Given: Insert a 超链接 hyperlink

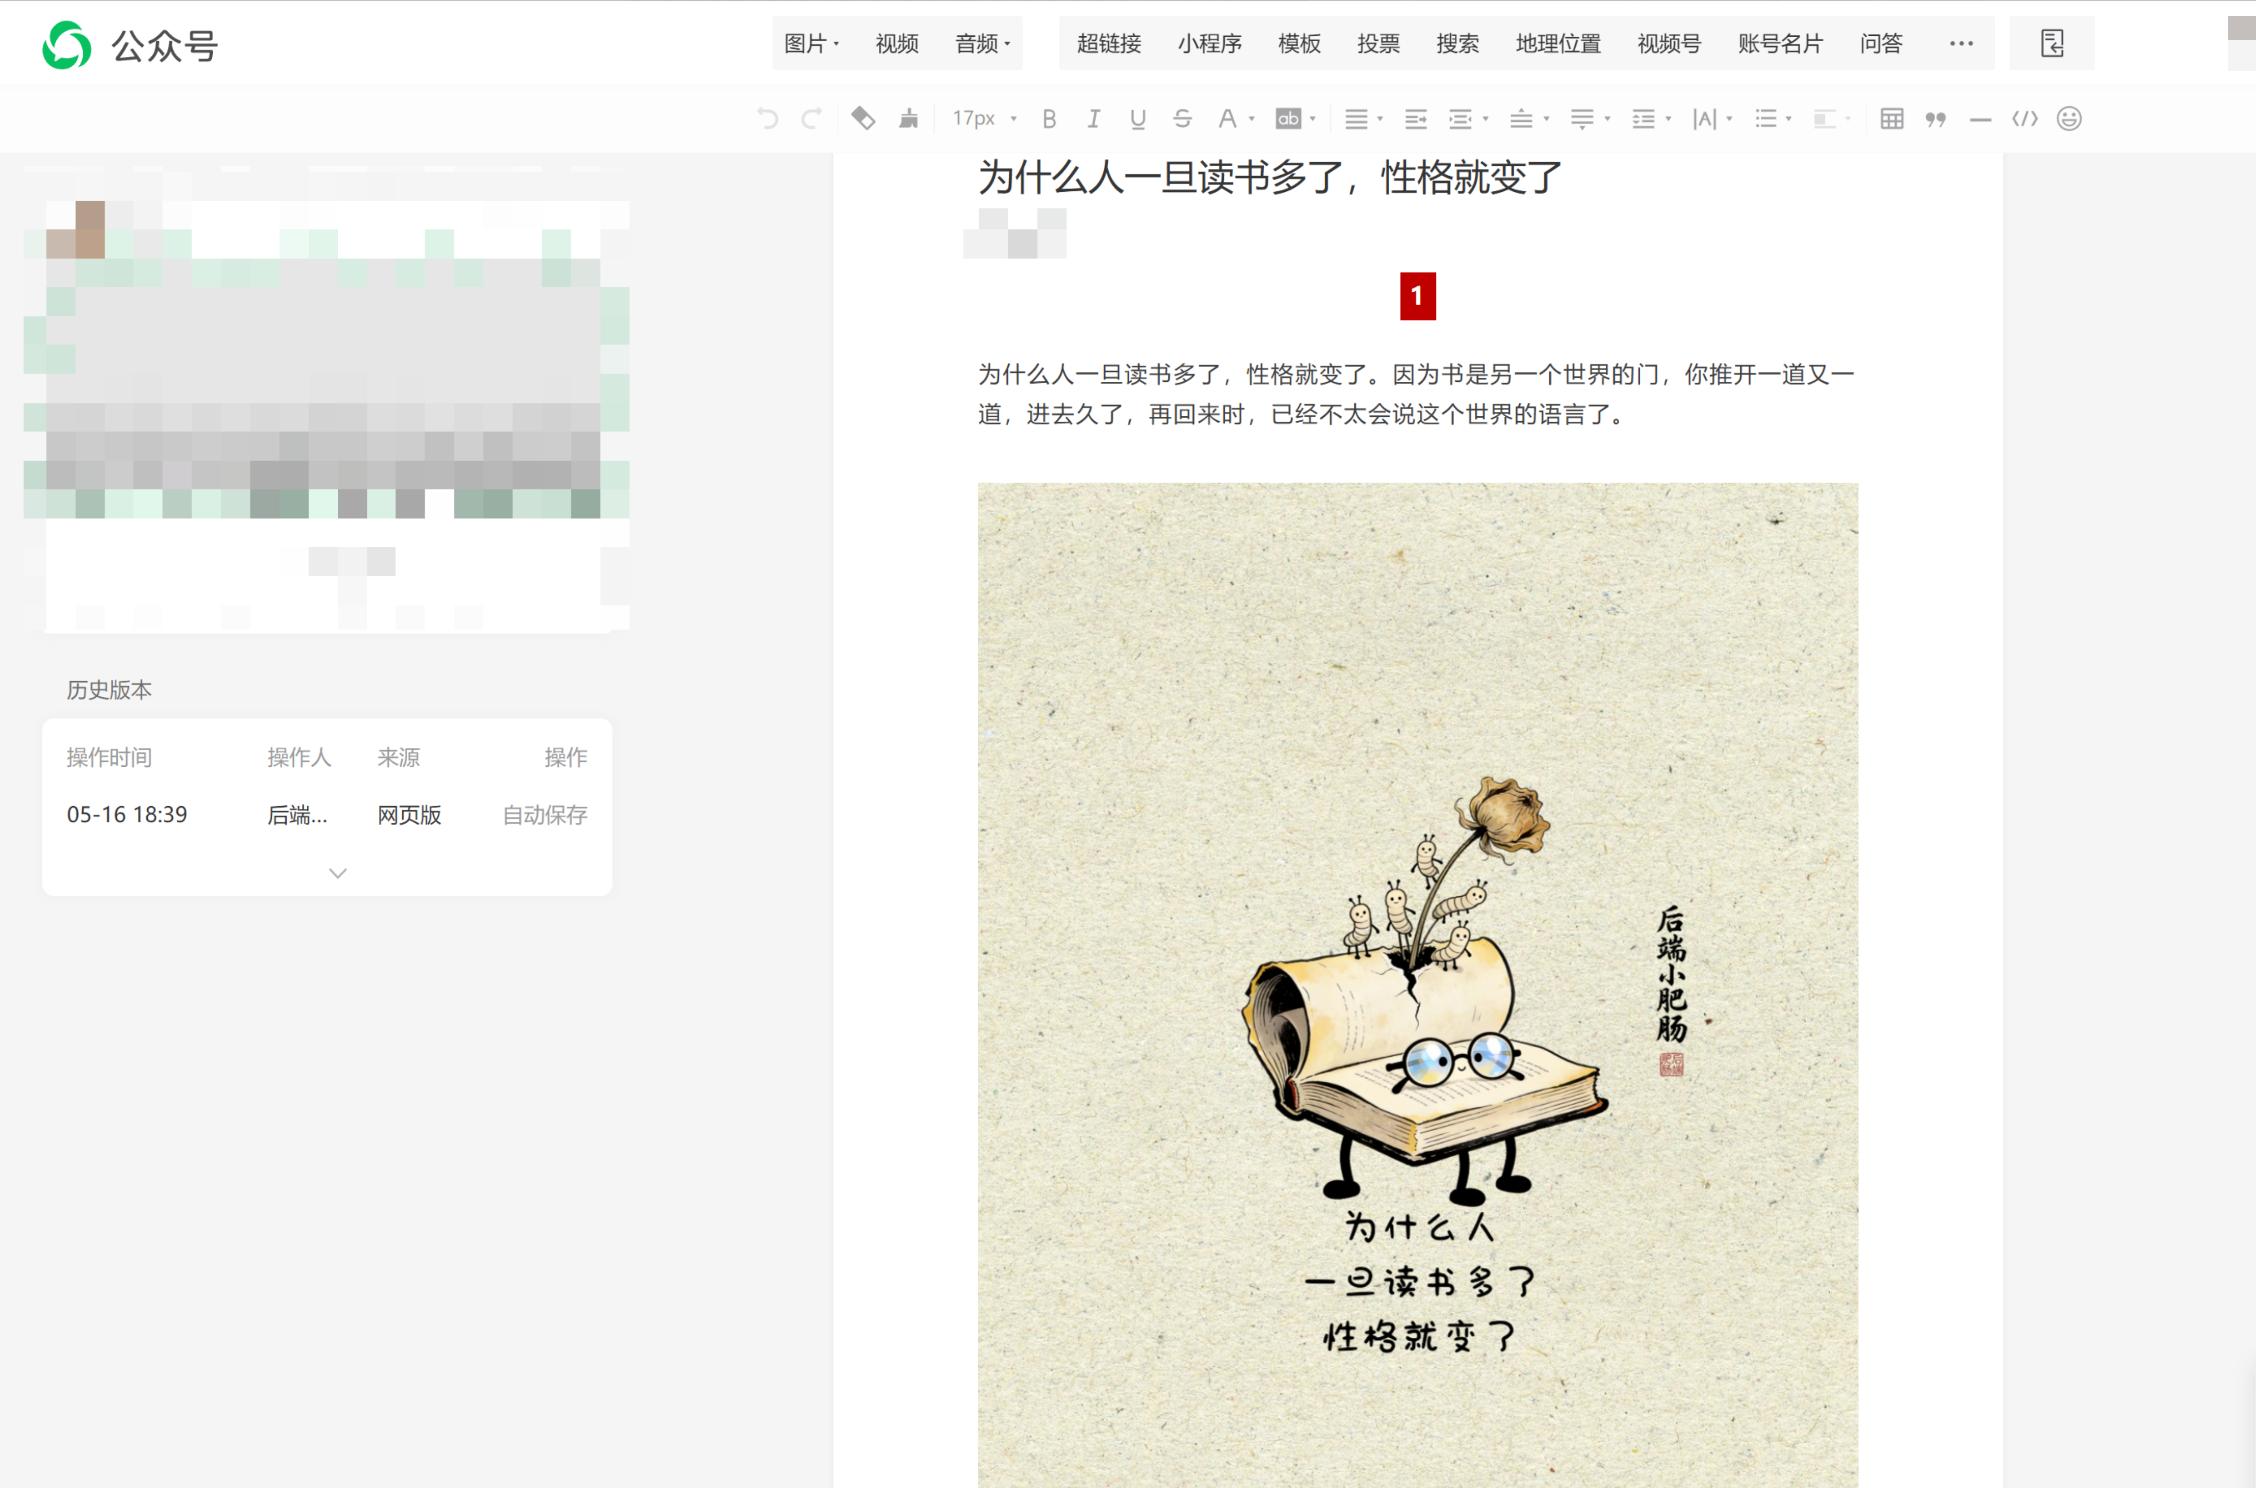Looking at the screenshot, I should click(1109, 44).
